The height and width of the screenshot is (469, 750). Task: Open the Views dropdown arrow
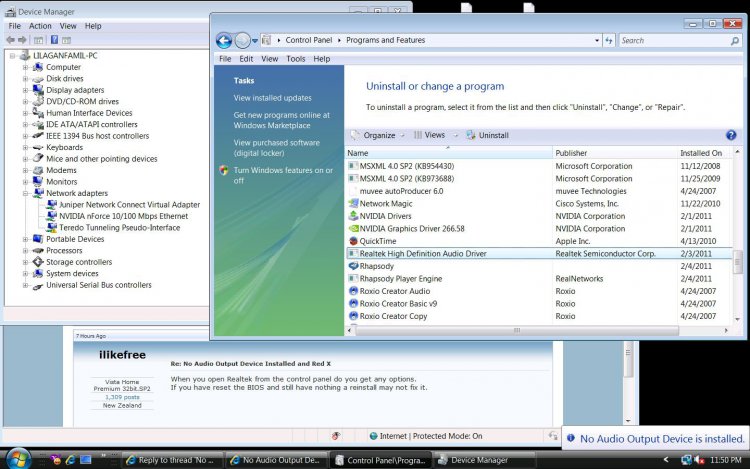(x=455, y=135)
